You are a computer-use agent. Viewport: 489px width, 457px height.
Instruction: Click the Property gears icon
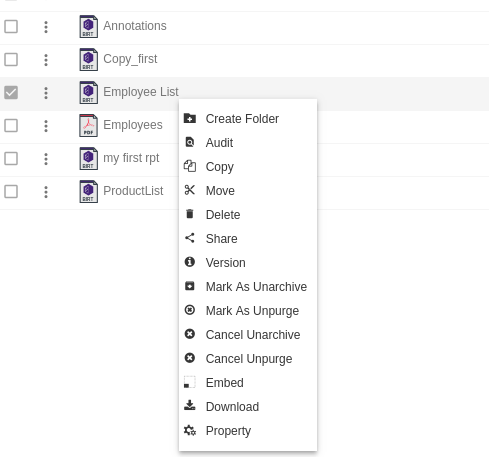pos(190,430)
